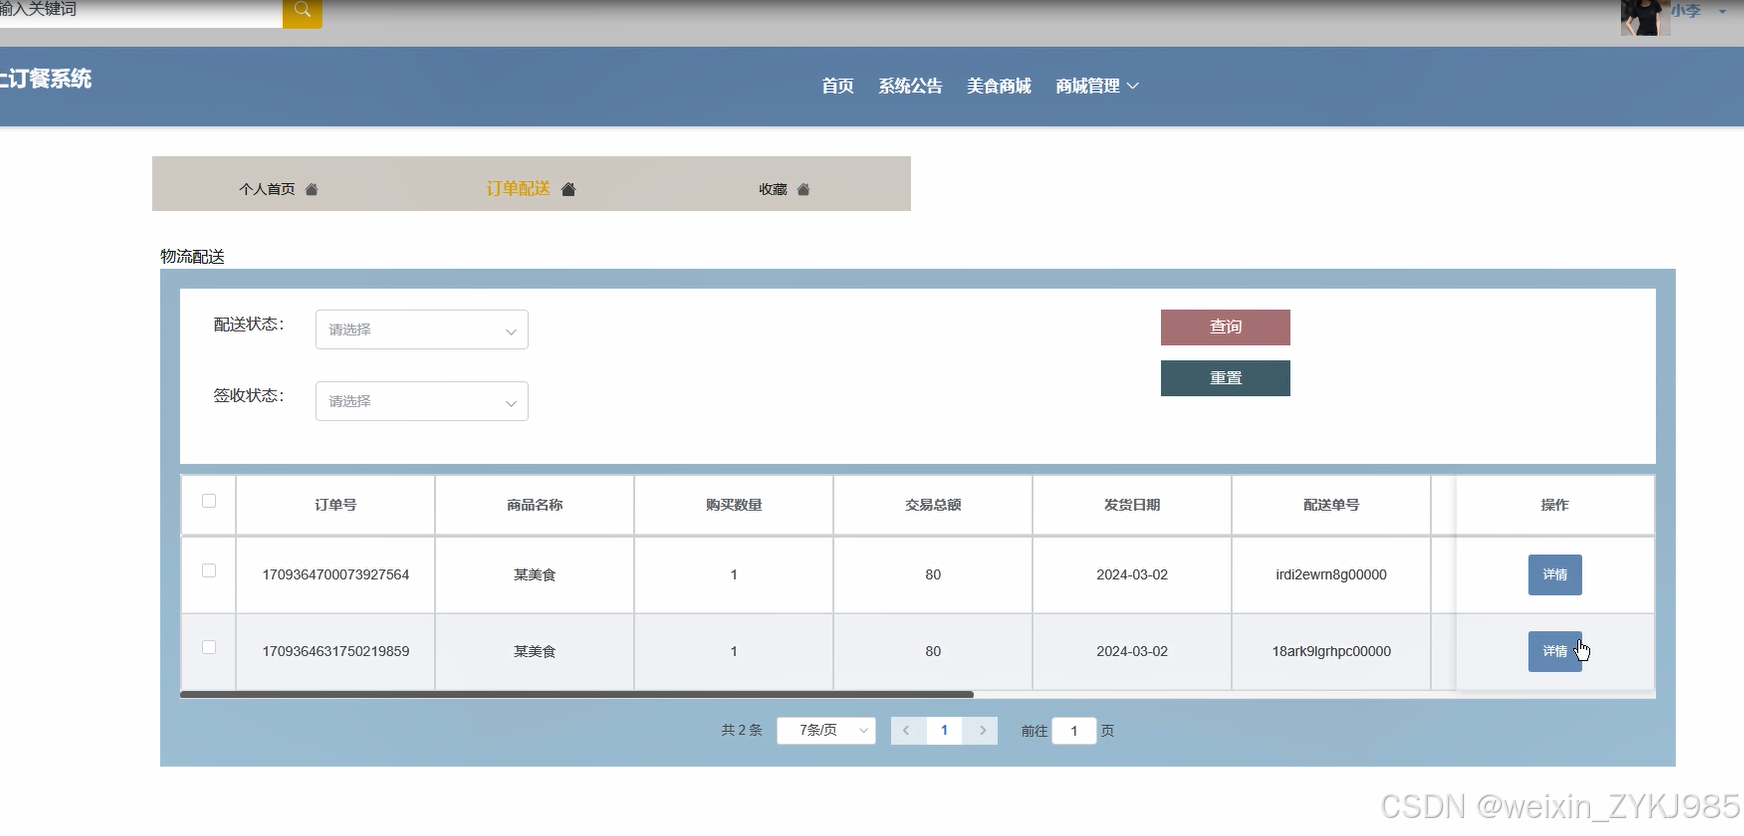Open the 签收状态 select dropdown
Viewport: 1744px width, 836px height.
click(x=422, y=401)
